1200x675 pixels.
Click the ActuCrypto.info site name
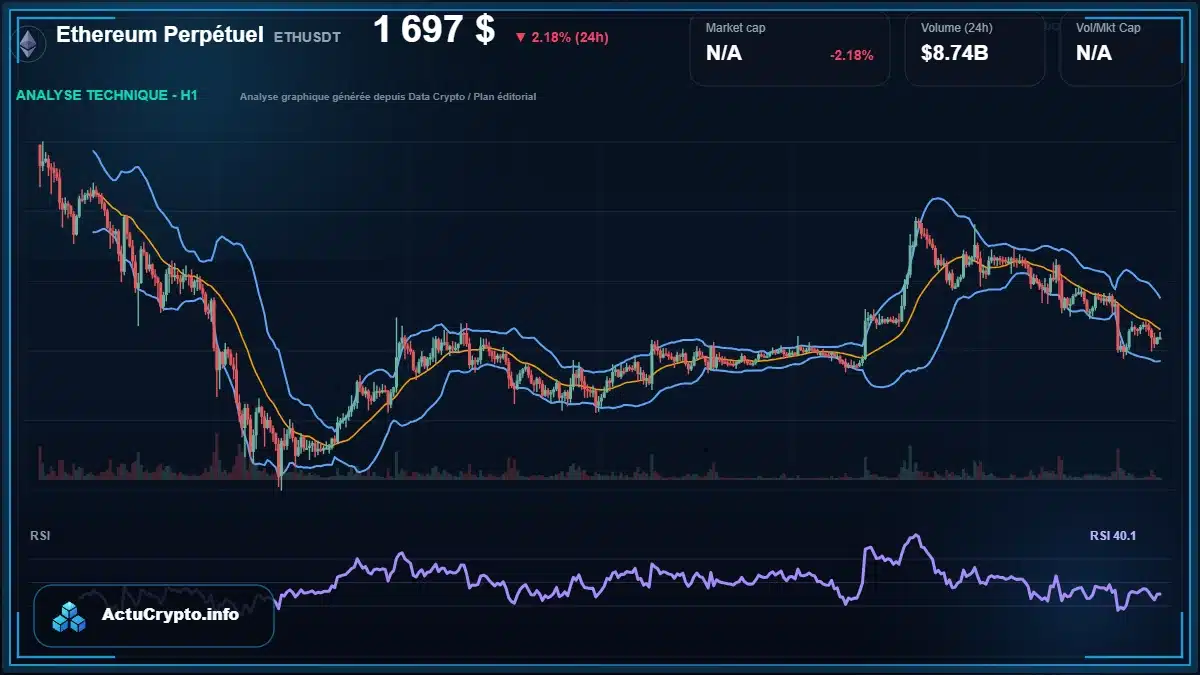point(171,615)
